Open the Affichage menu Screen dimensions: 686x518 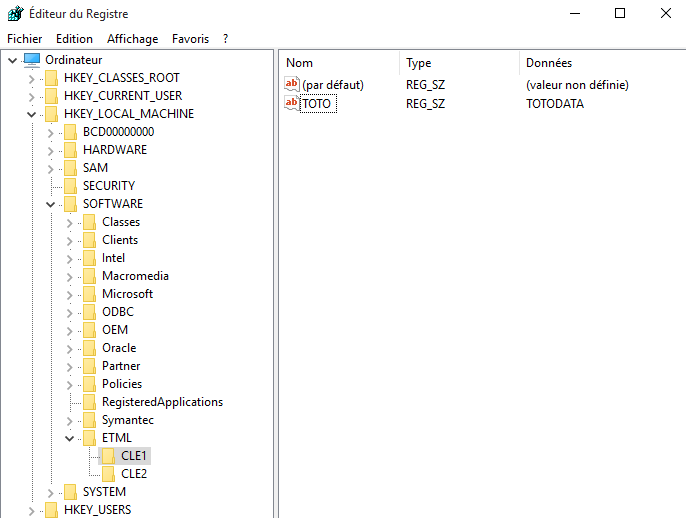132,39
